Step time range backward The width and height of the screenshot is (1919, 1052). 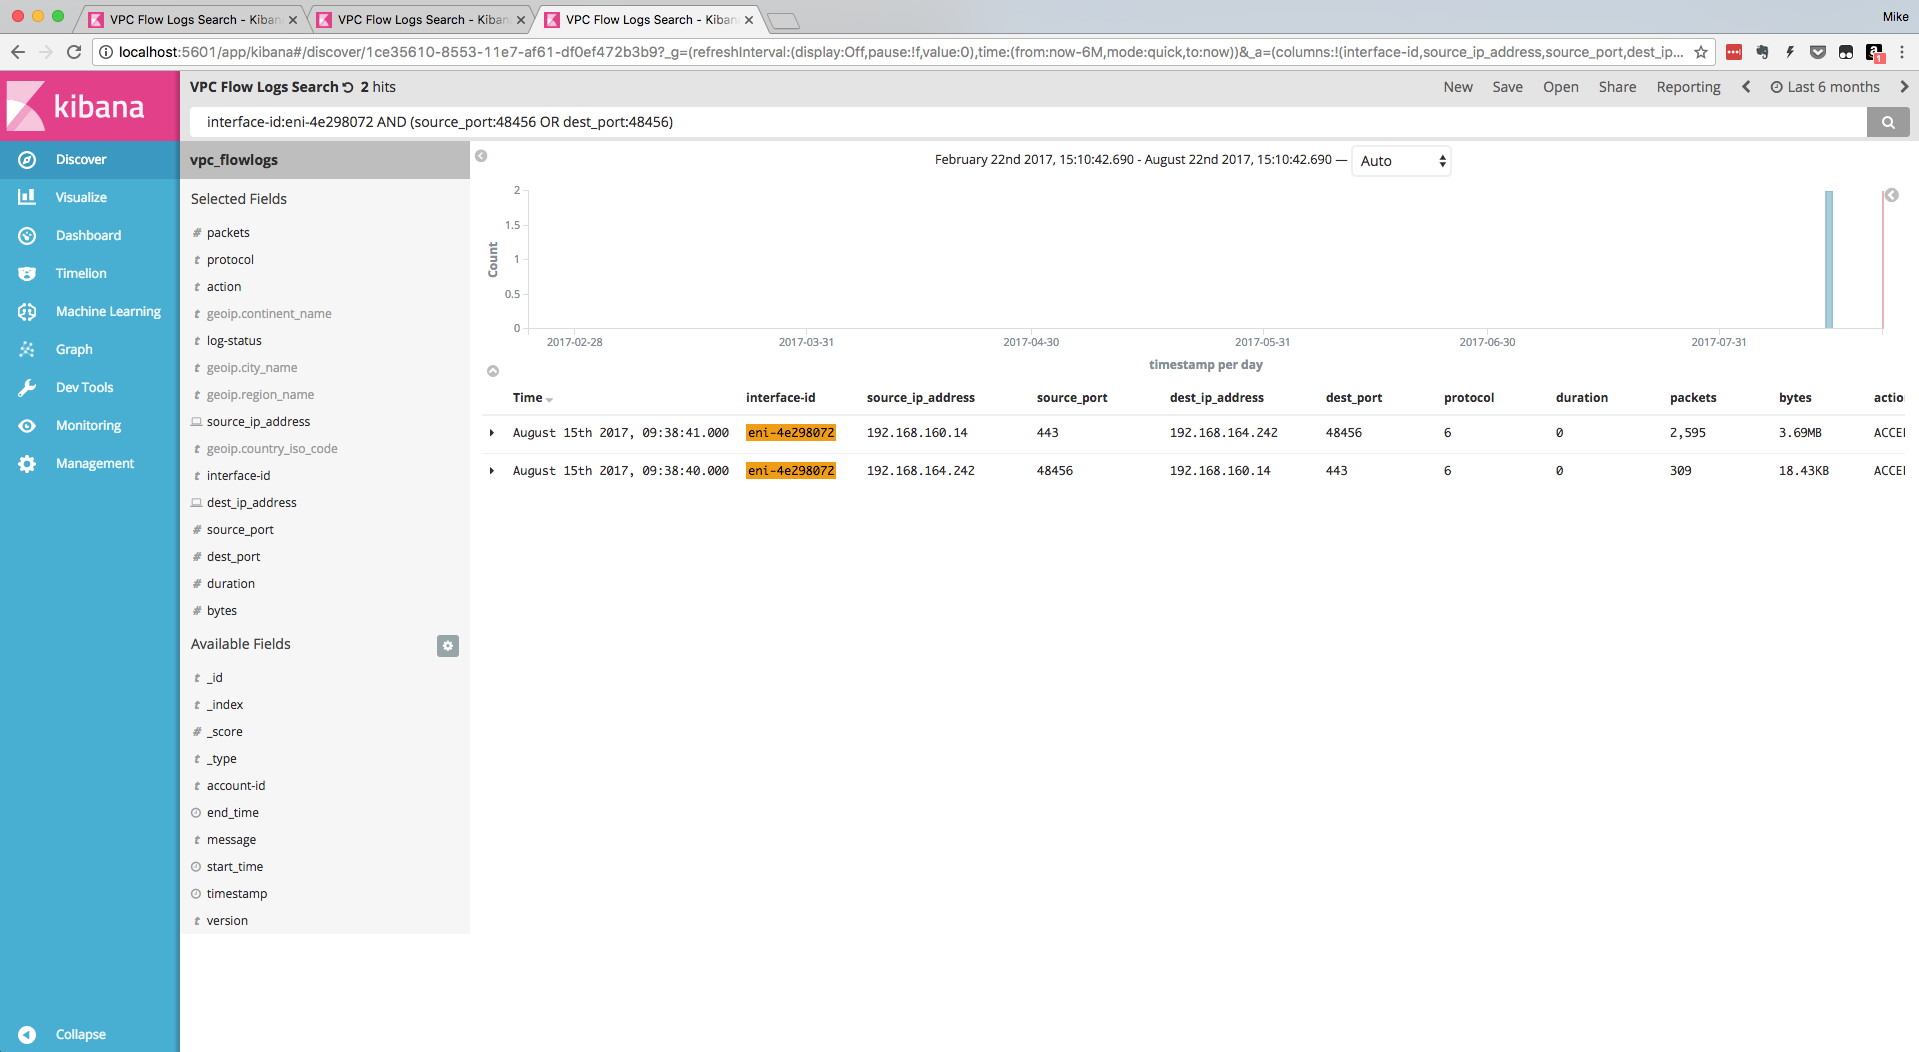(1746, 87)
